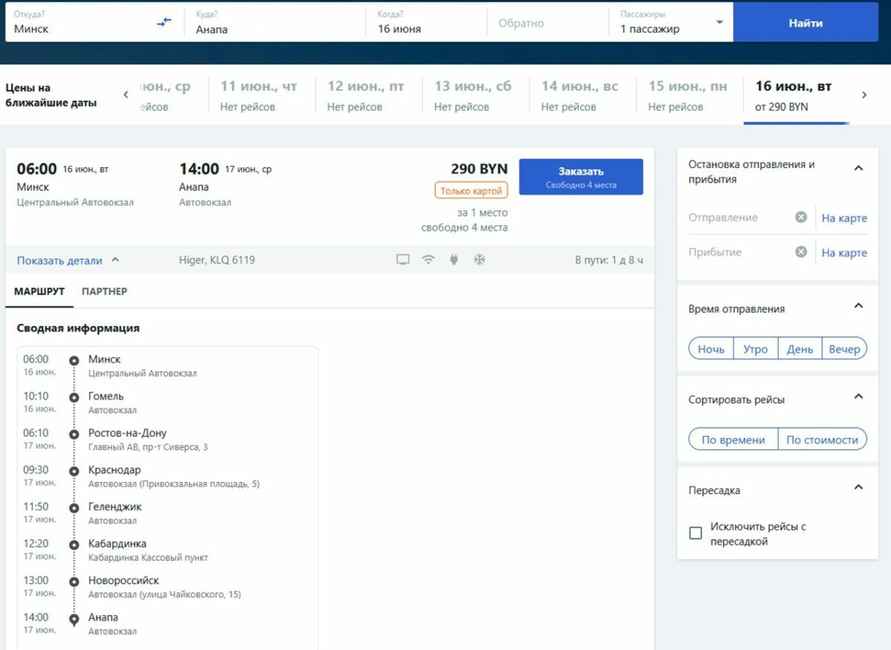Viewport: 891px width, 650px height.
Task: Select the Утро departure time filter
Action: click(x=755, y=348)
